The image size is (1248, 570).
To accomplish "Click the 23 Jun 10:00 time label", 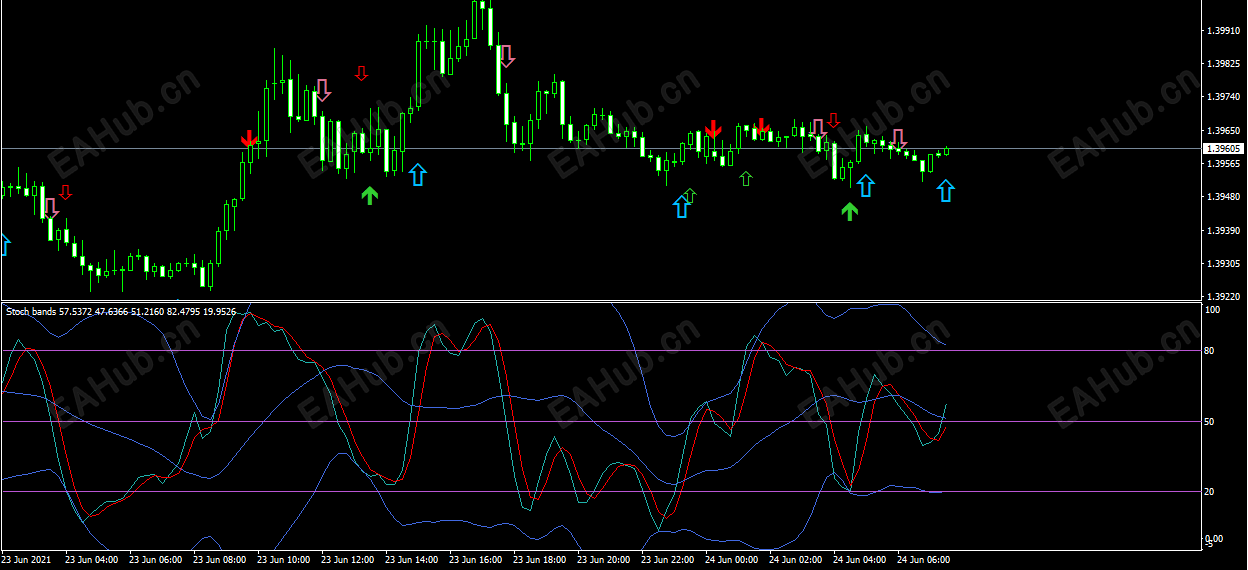I will click(x=284, y=560).
